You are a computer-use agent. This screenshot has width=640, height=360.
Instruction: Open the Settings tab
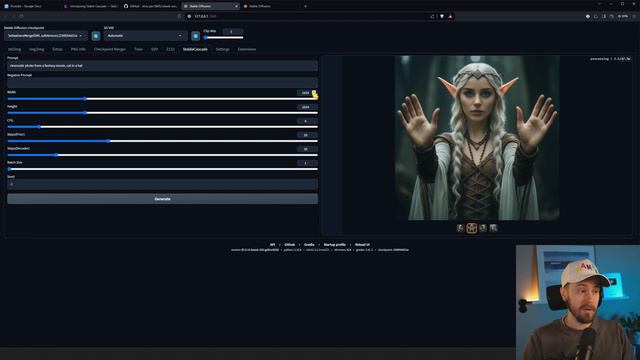click(222, 49)
